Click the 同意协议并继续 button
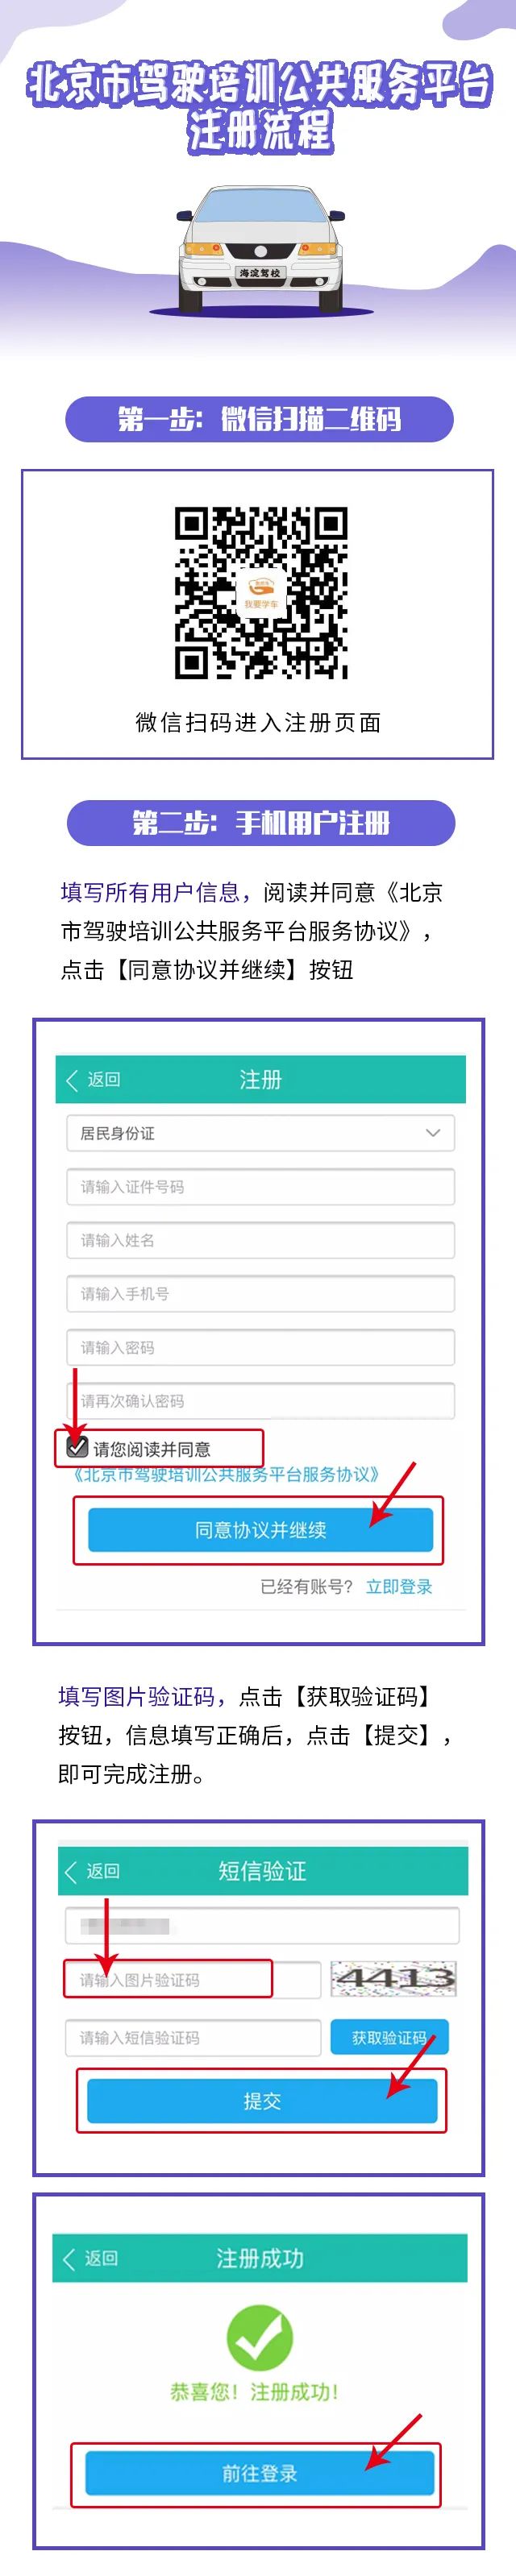 tap(260, 1530)
